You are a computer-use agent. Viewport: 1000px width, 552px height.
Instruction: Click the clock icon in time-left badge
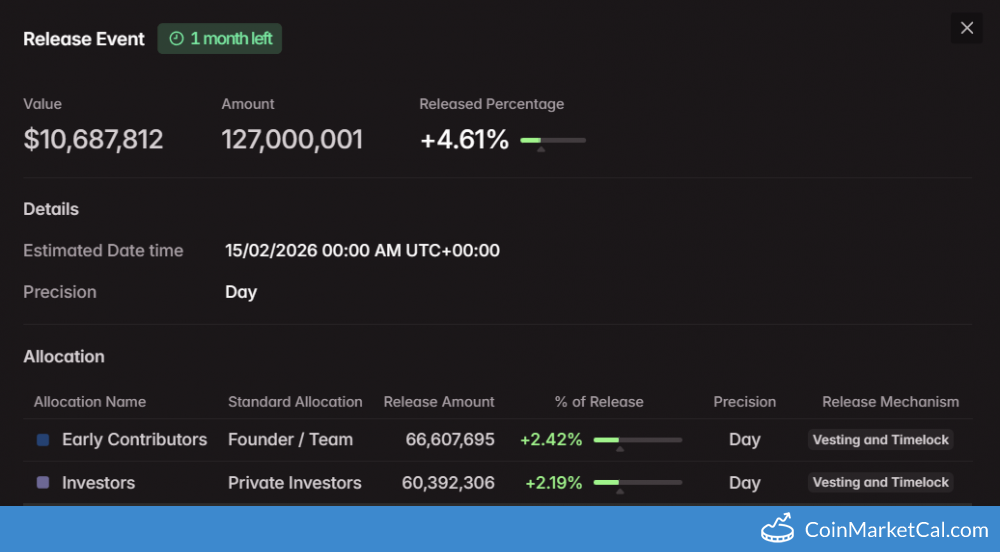(176, 39)
